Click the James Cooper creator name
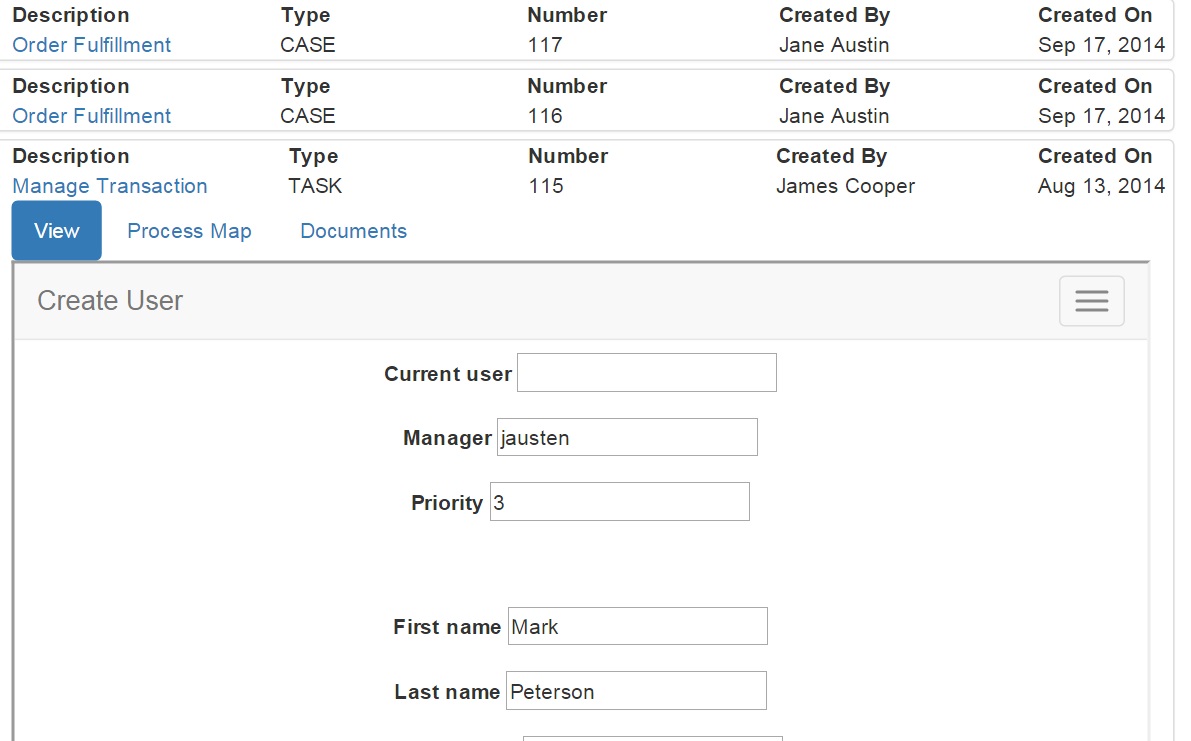The height and width of the screenshot is (741, 1191). (x=845, y=186)
